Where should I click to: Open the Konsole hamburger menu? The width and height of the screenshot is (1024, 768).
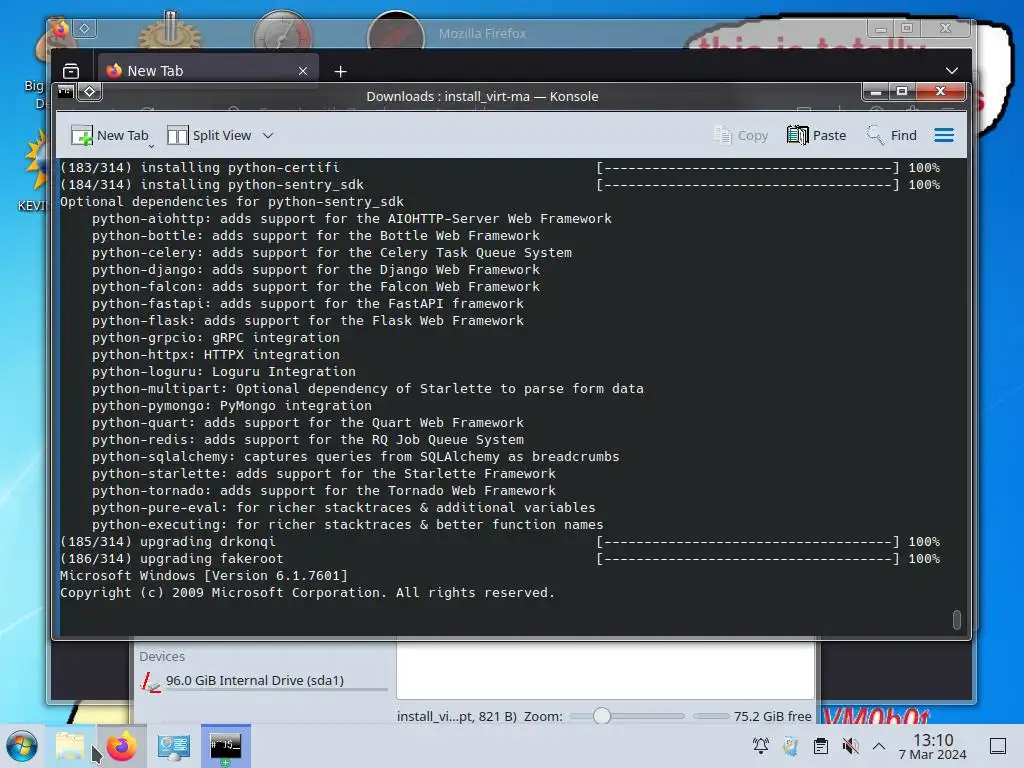[944, 135]
